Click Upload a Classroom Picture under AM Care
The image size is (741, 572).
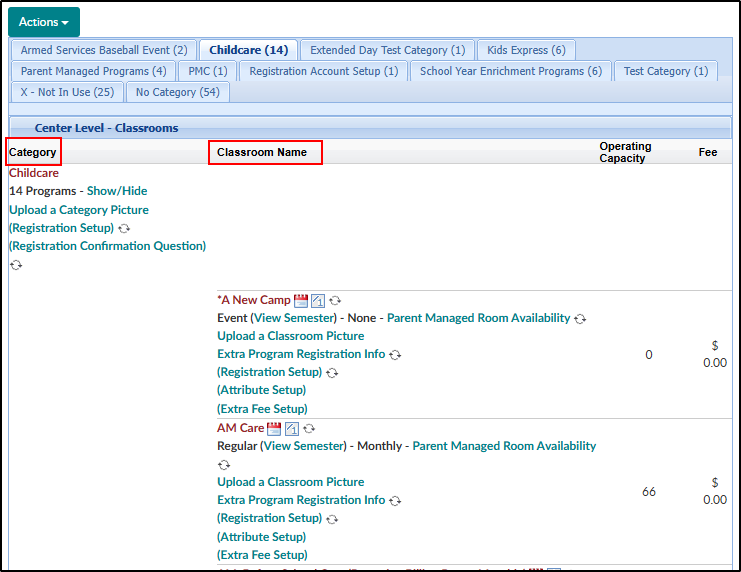point(291,482)
